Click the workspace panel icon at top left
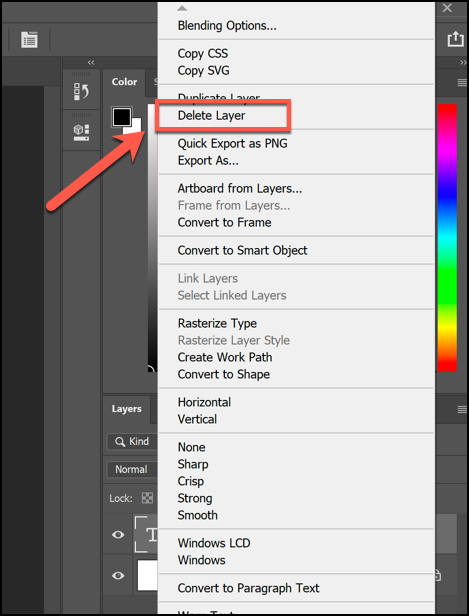 coord(29,40)
